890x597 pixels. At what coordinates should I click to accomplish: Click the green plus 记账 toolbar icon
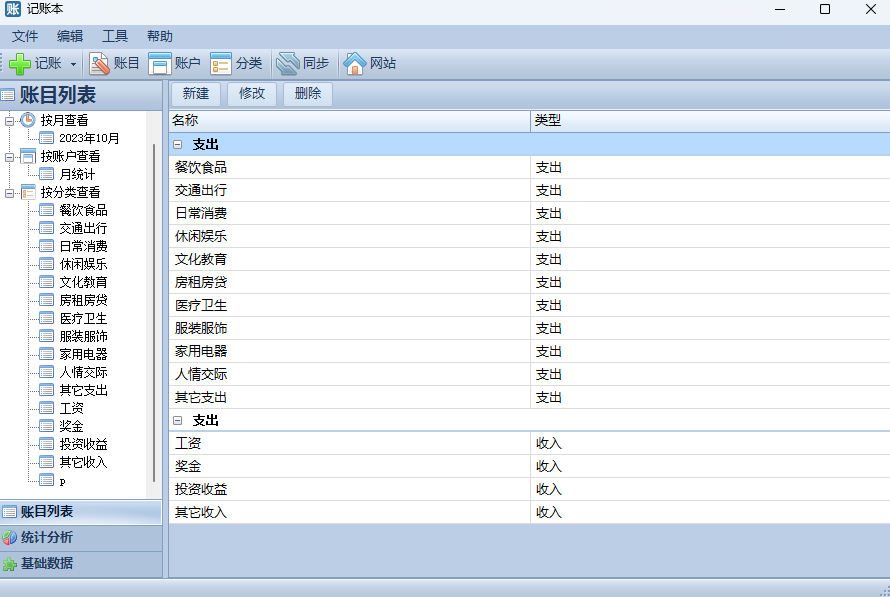(x=21, y=64)
